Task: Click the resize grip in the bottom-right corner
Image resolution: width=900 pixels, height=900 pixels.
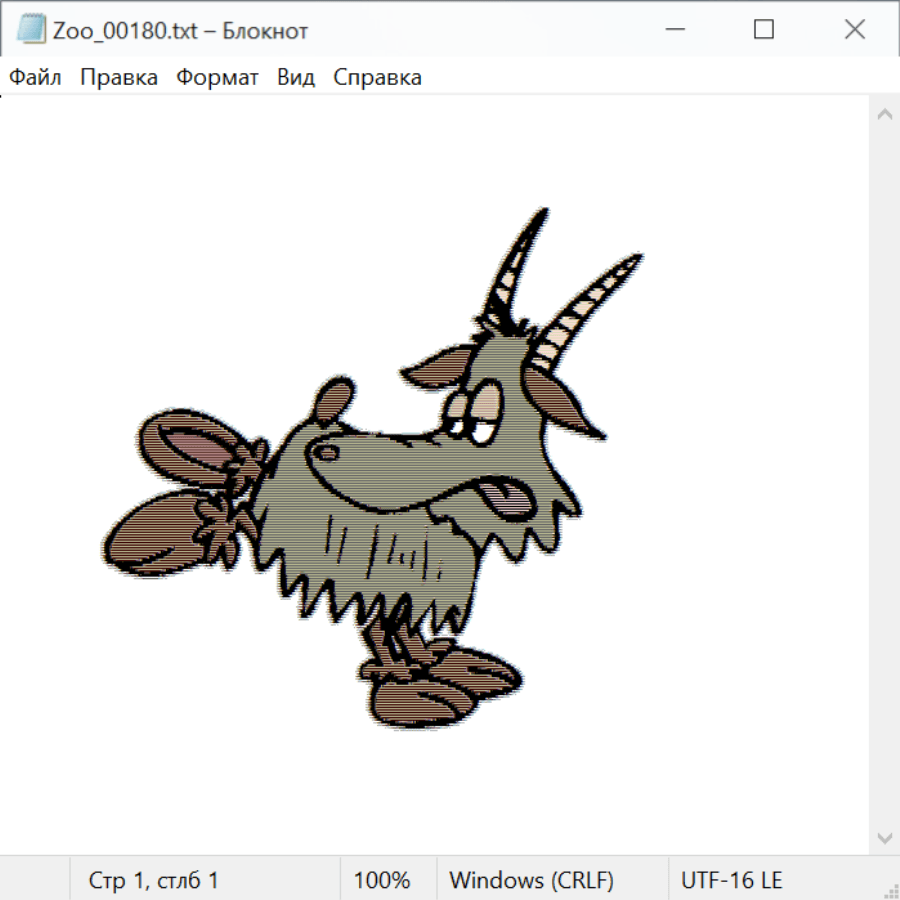Action: [890, 890]
